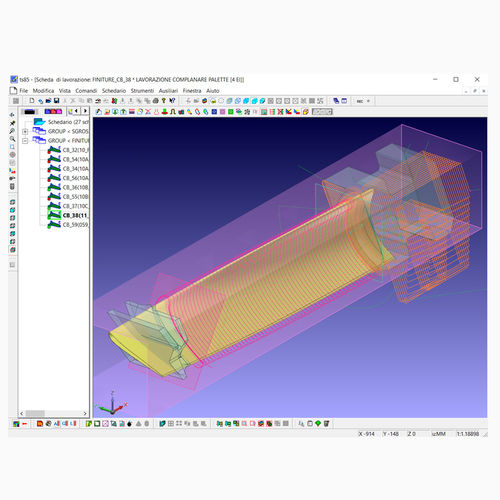Select the CB_37(10C operation row
The image size is (500, 500).
pyautogui.click(x=68, y=206)
